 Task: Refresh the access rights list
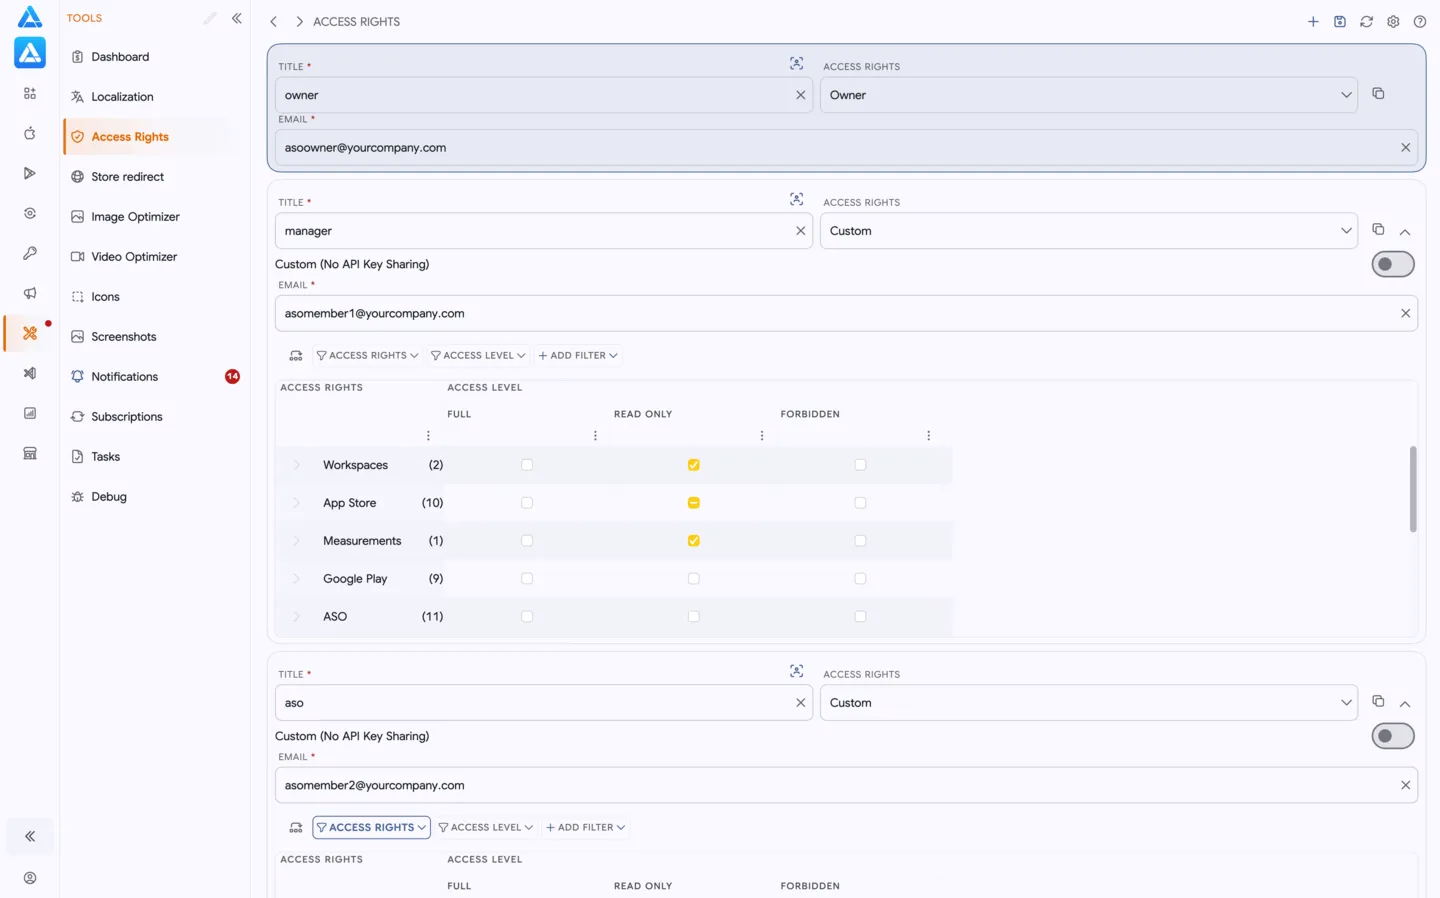pyautogui.click(x=1366, y=21)
